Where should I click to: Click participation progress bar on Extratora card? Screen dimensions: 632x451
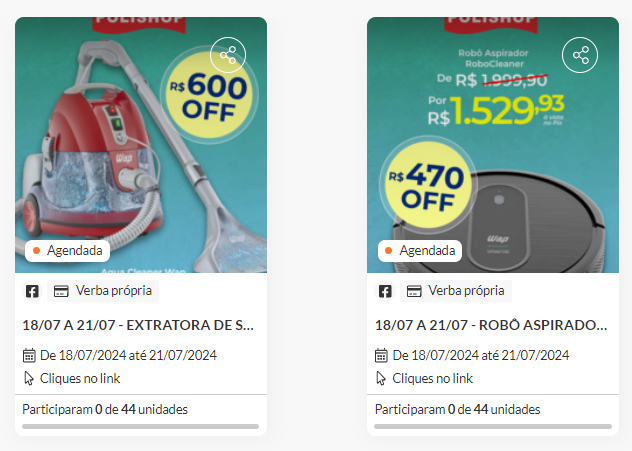click(x=141, y=426)
